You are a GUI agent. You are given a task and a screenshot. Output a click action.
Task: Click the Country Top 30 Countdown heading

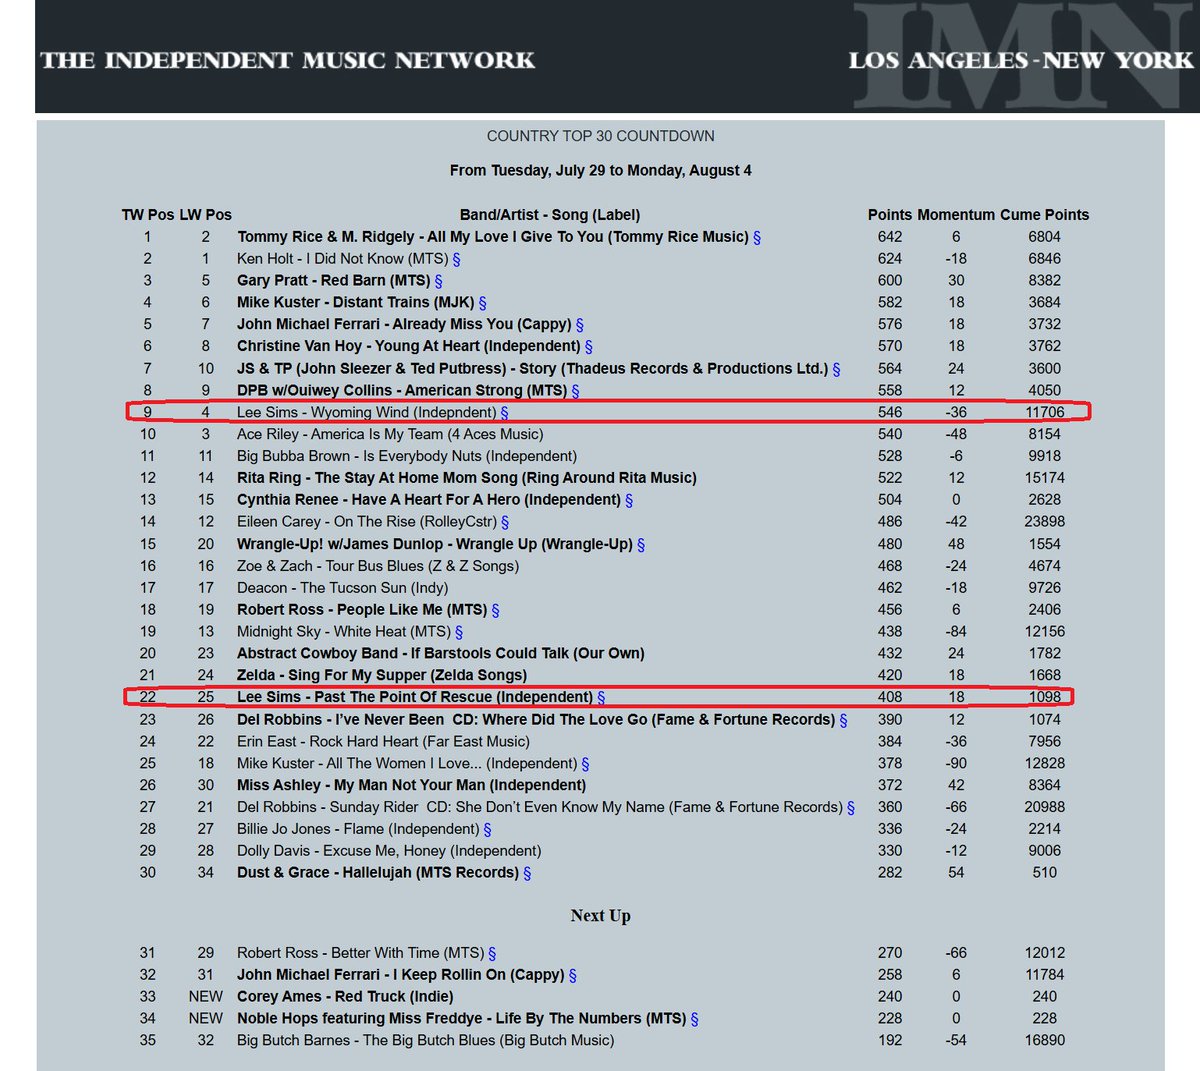tap(601, 136)
